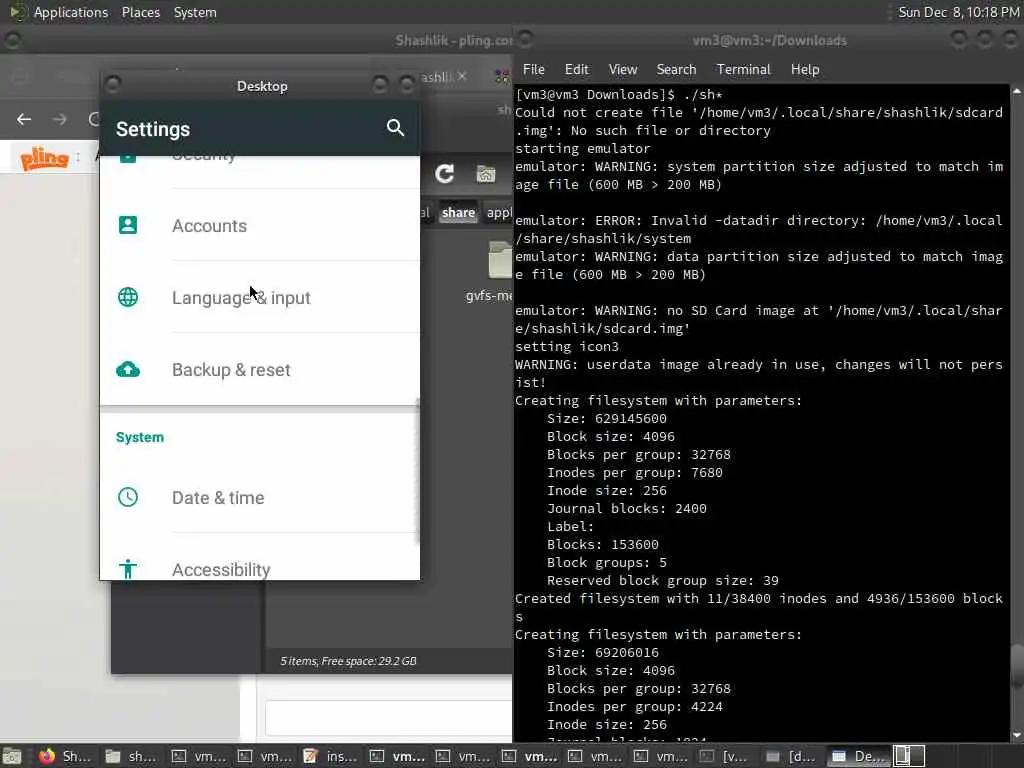Click '5 items, Free space: 29.2 GB' status

[348, 661]
